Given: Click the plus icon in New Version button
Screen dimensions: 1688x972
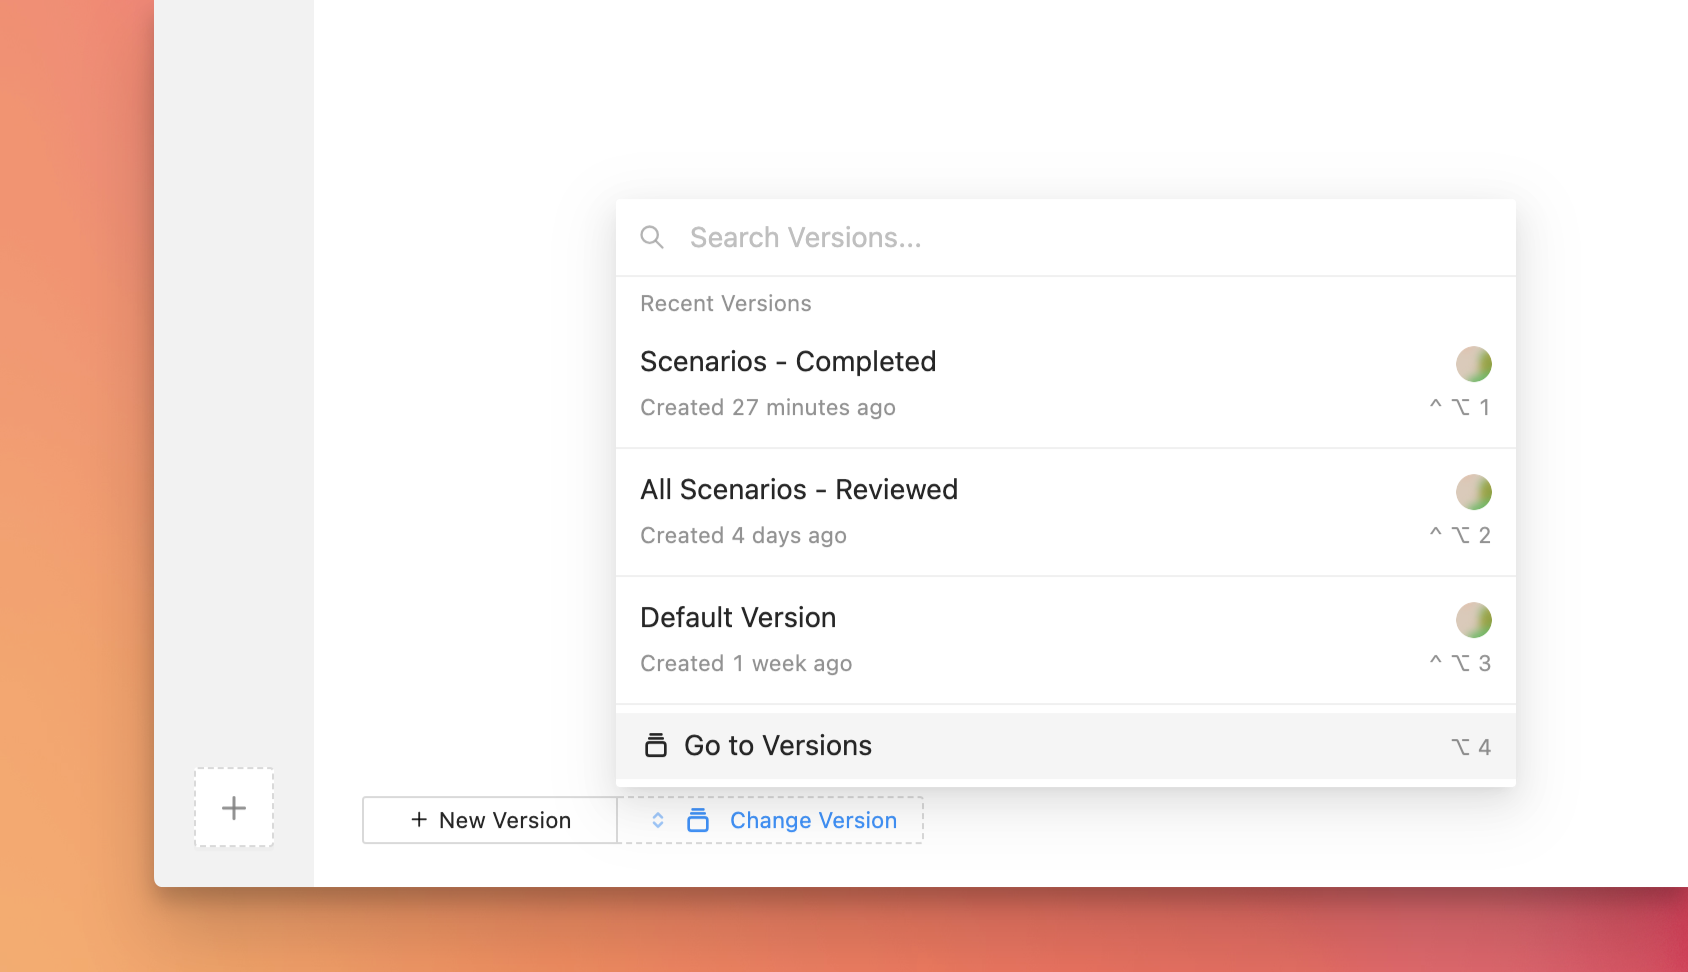Looking at the screenshot, I should (x=419, y=820).
